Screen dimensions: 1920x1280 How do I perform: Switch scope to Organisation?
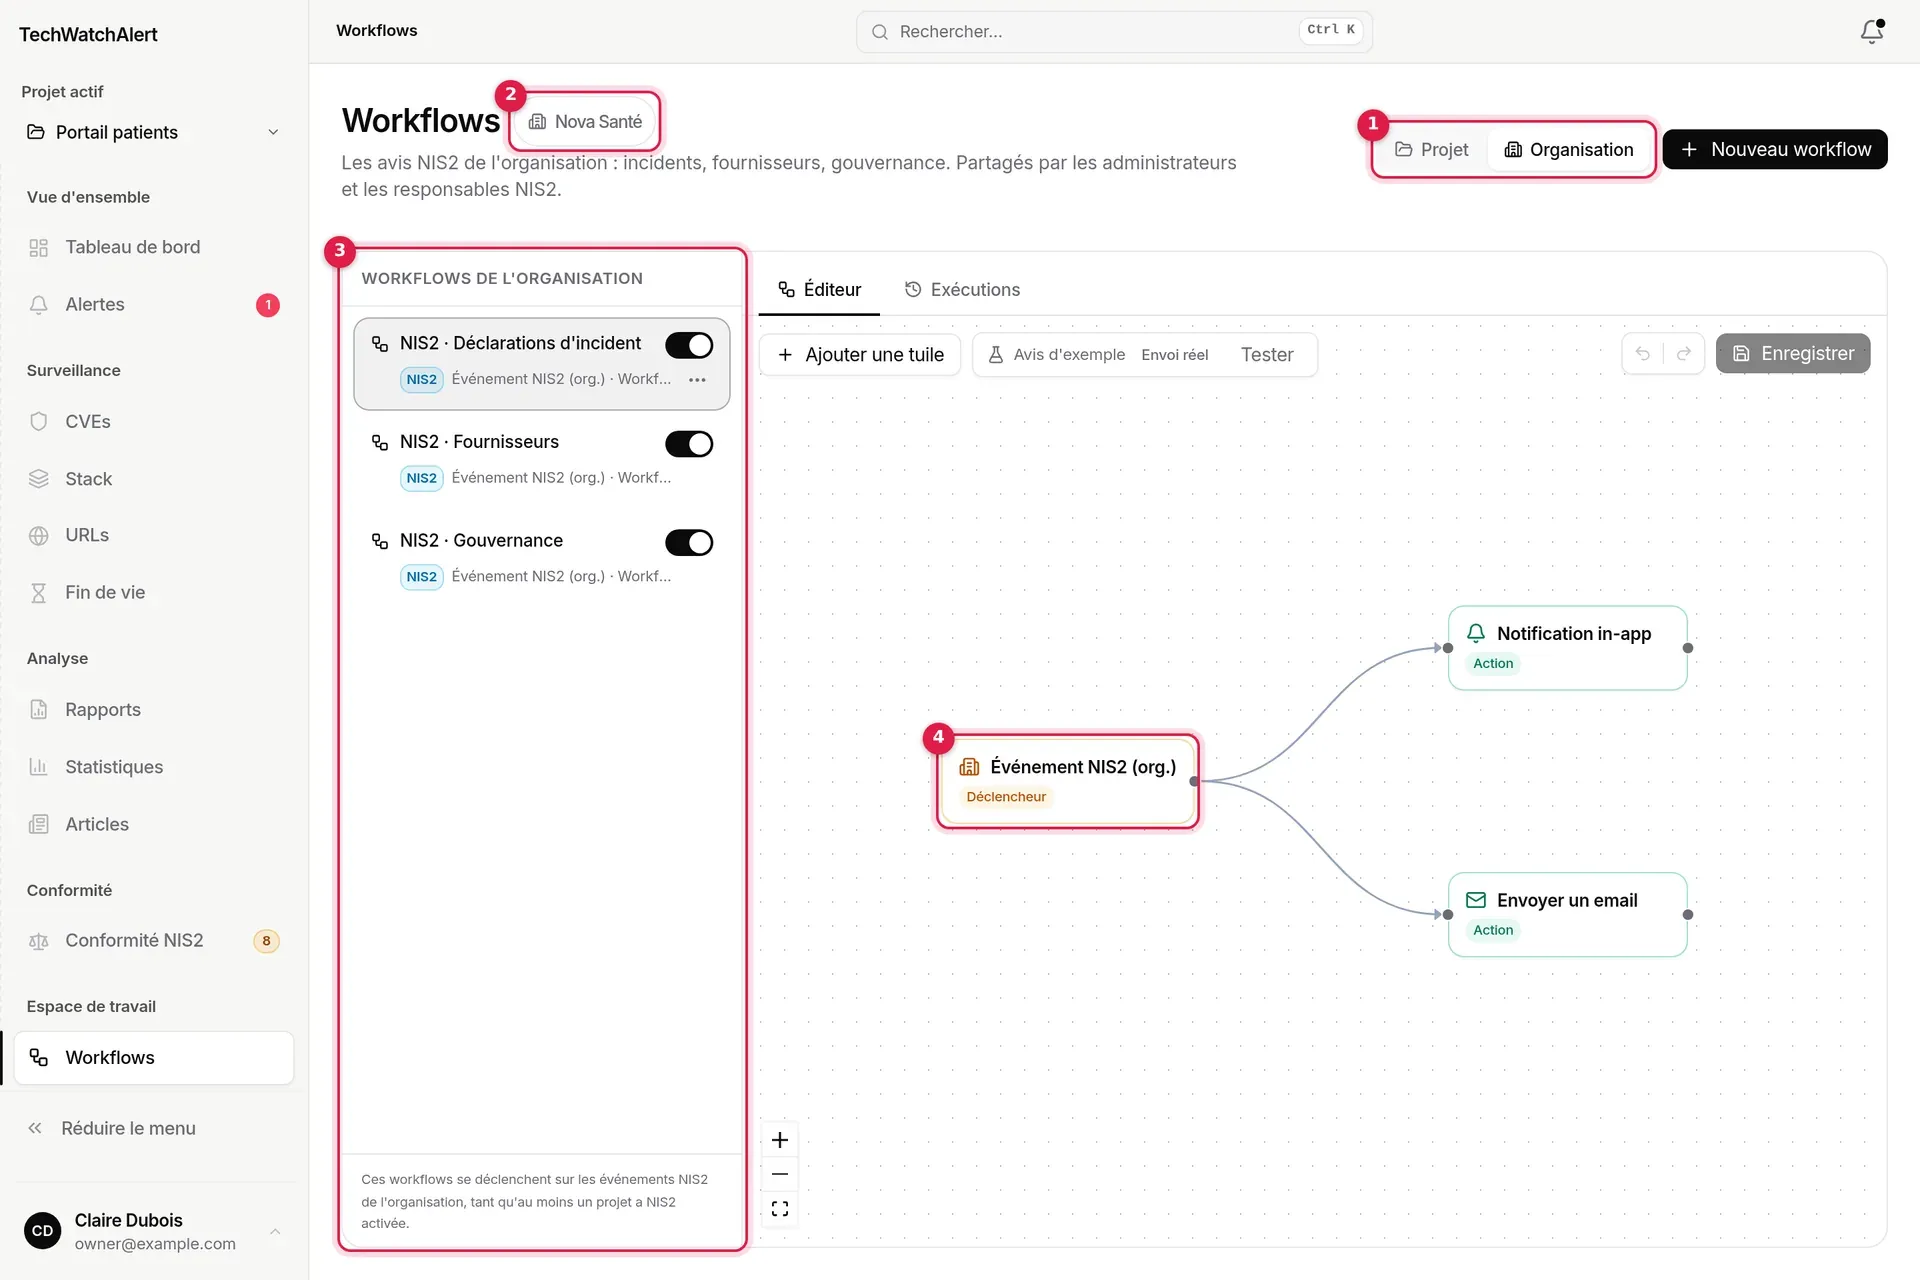coord(1569,150)
